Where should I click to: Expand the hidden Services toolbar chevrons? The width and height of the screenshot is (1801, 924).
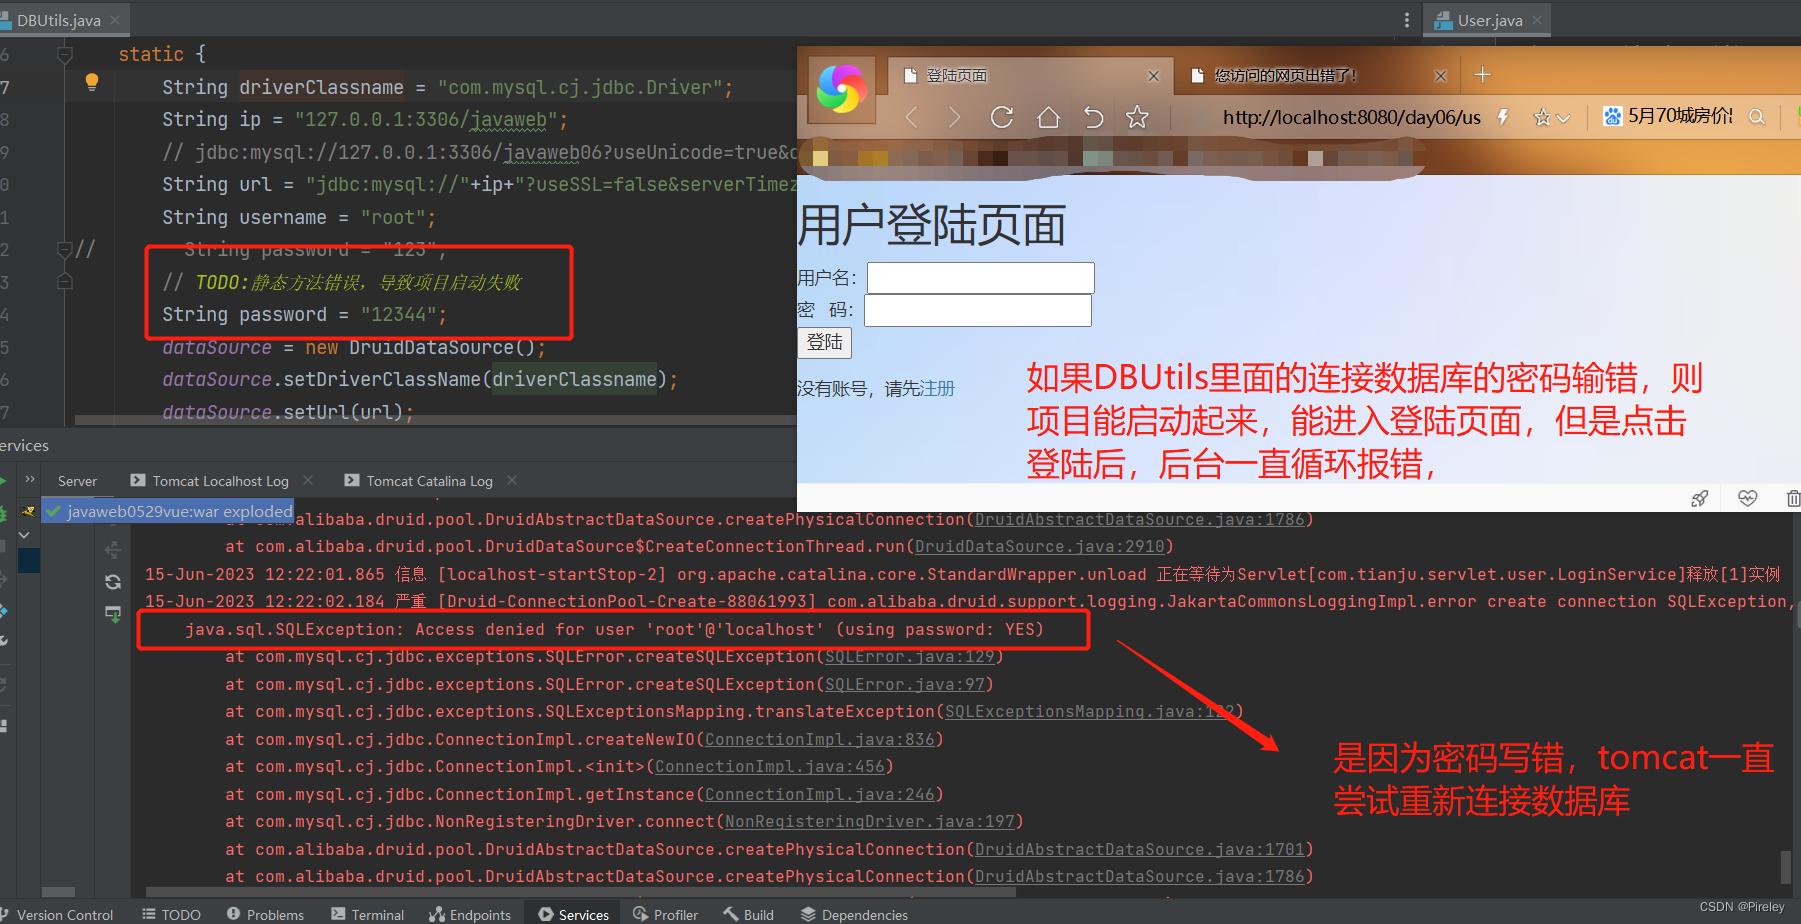[29, 480]
